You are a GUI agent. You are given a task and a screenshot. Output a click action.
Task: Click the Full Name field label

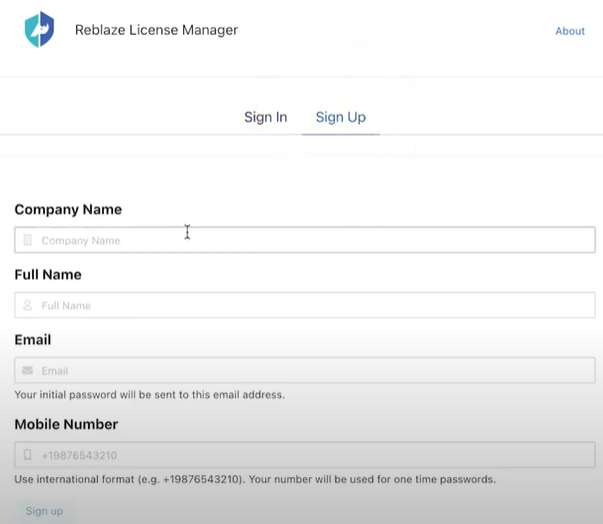(48, 275)
